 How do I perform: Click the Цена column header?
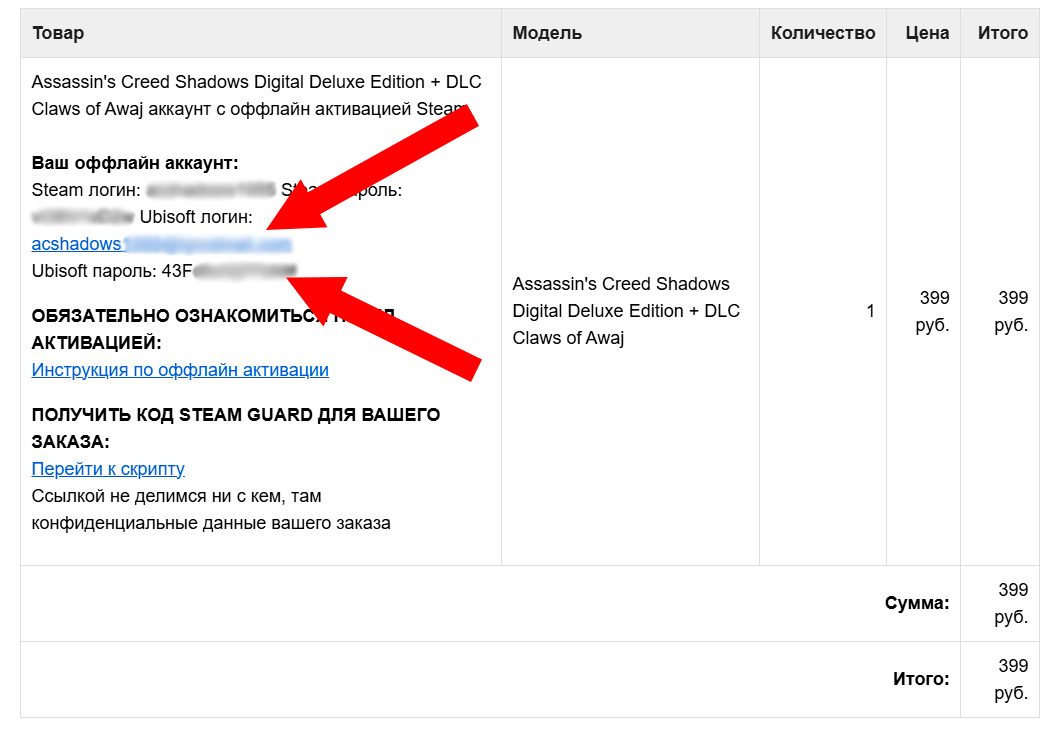pyautogui.click(x=926, y=33)
